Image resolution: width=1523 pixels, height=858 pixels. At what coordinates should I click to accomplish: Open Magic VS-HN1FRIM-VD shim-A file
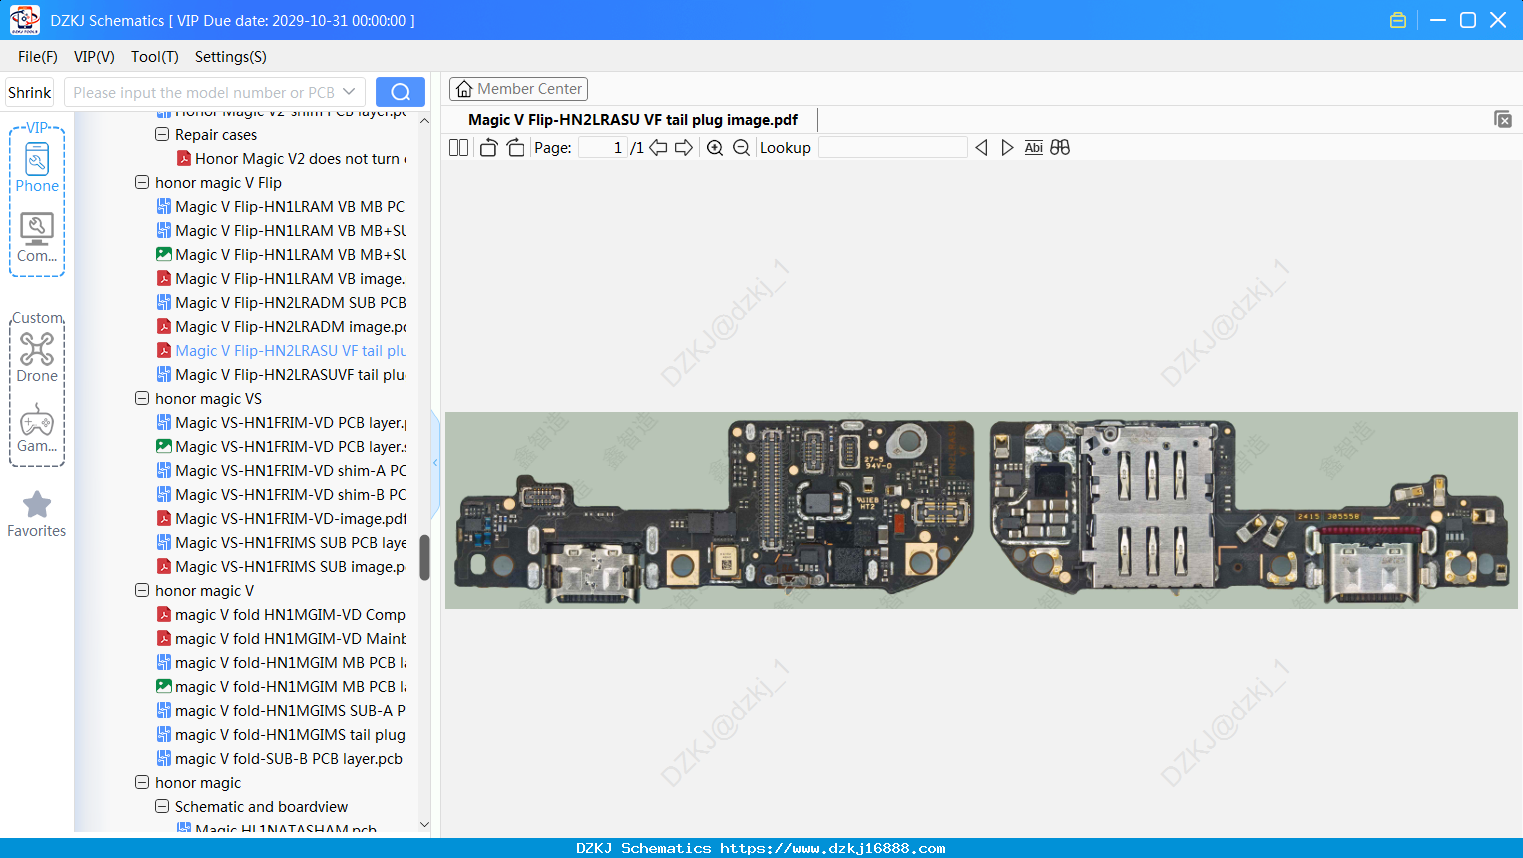click(281, 470)
